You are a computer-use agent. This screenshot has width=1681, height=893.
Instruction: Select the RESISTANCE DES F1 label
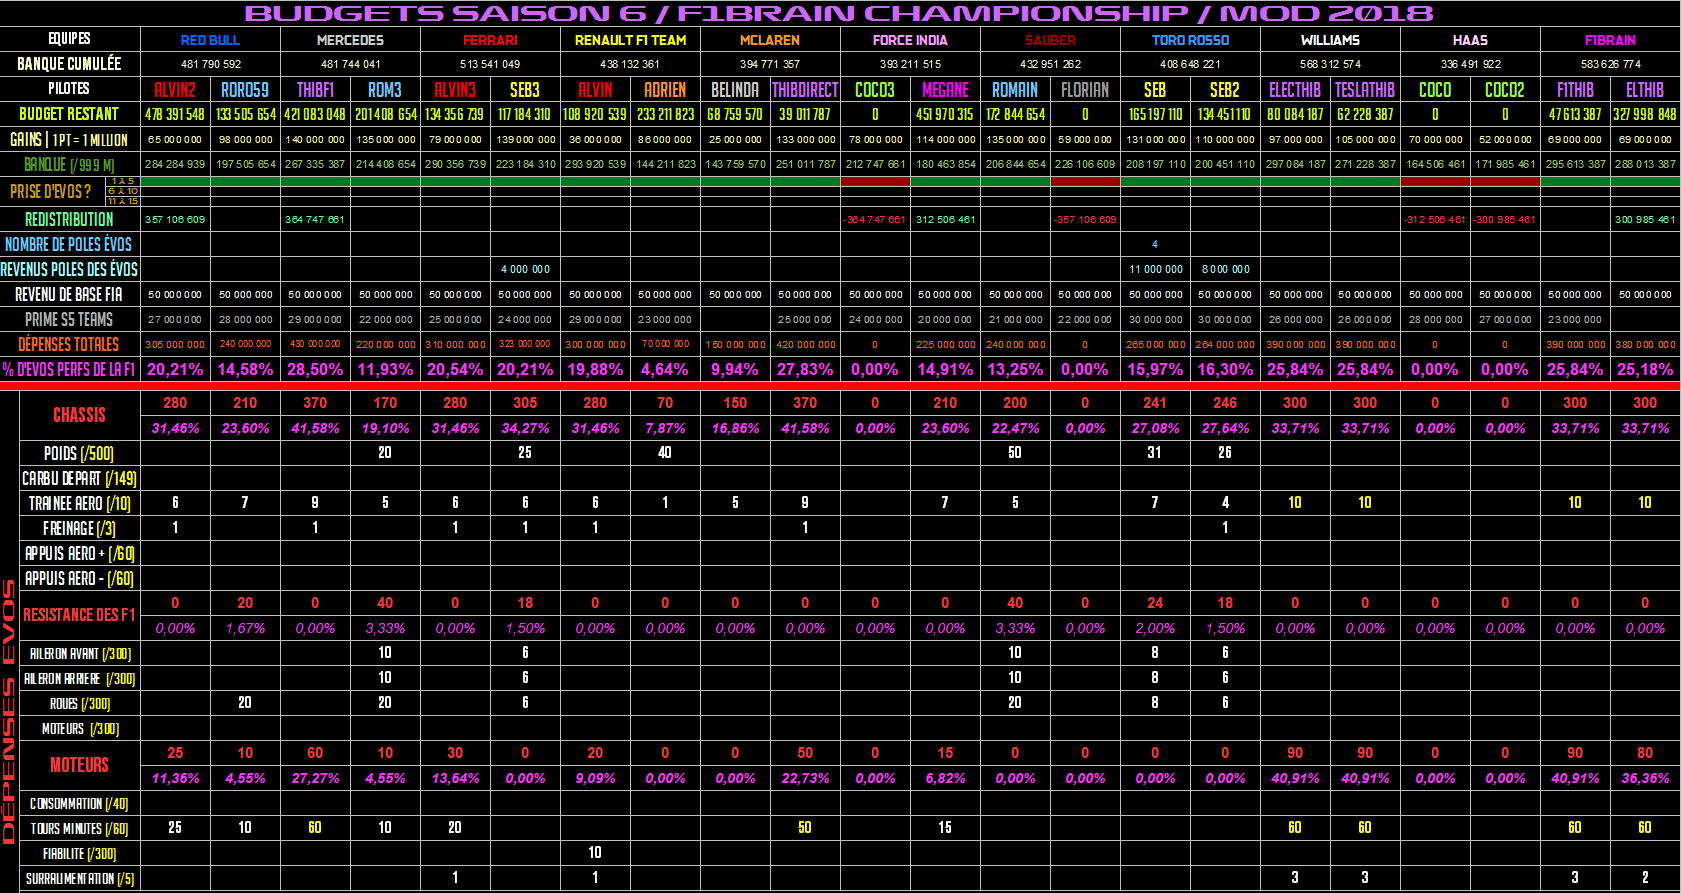tap(79, 615)
